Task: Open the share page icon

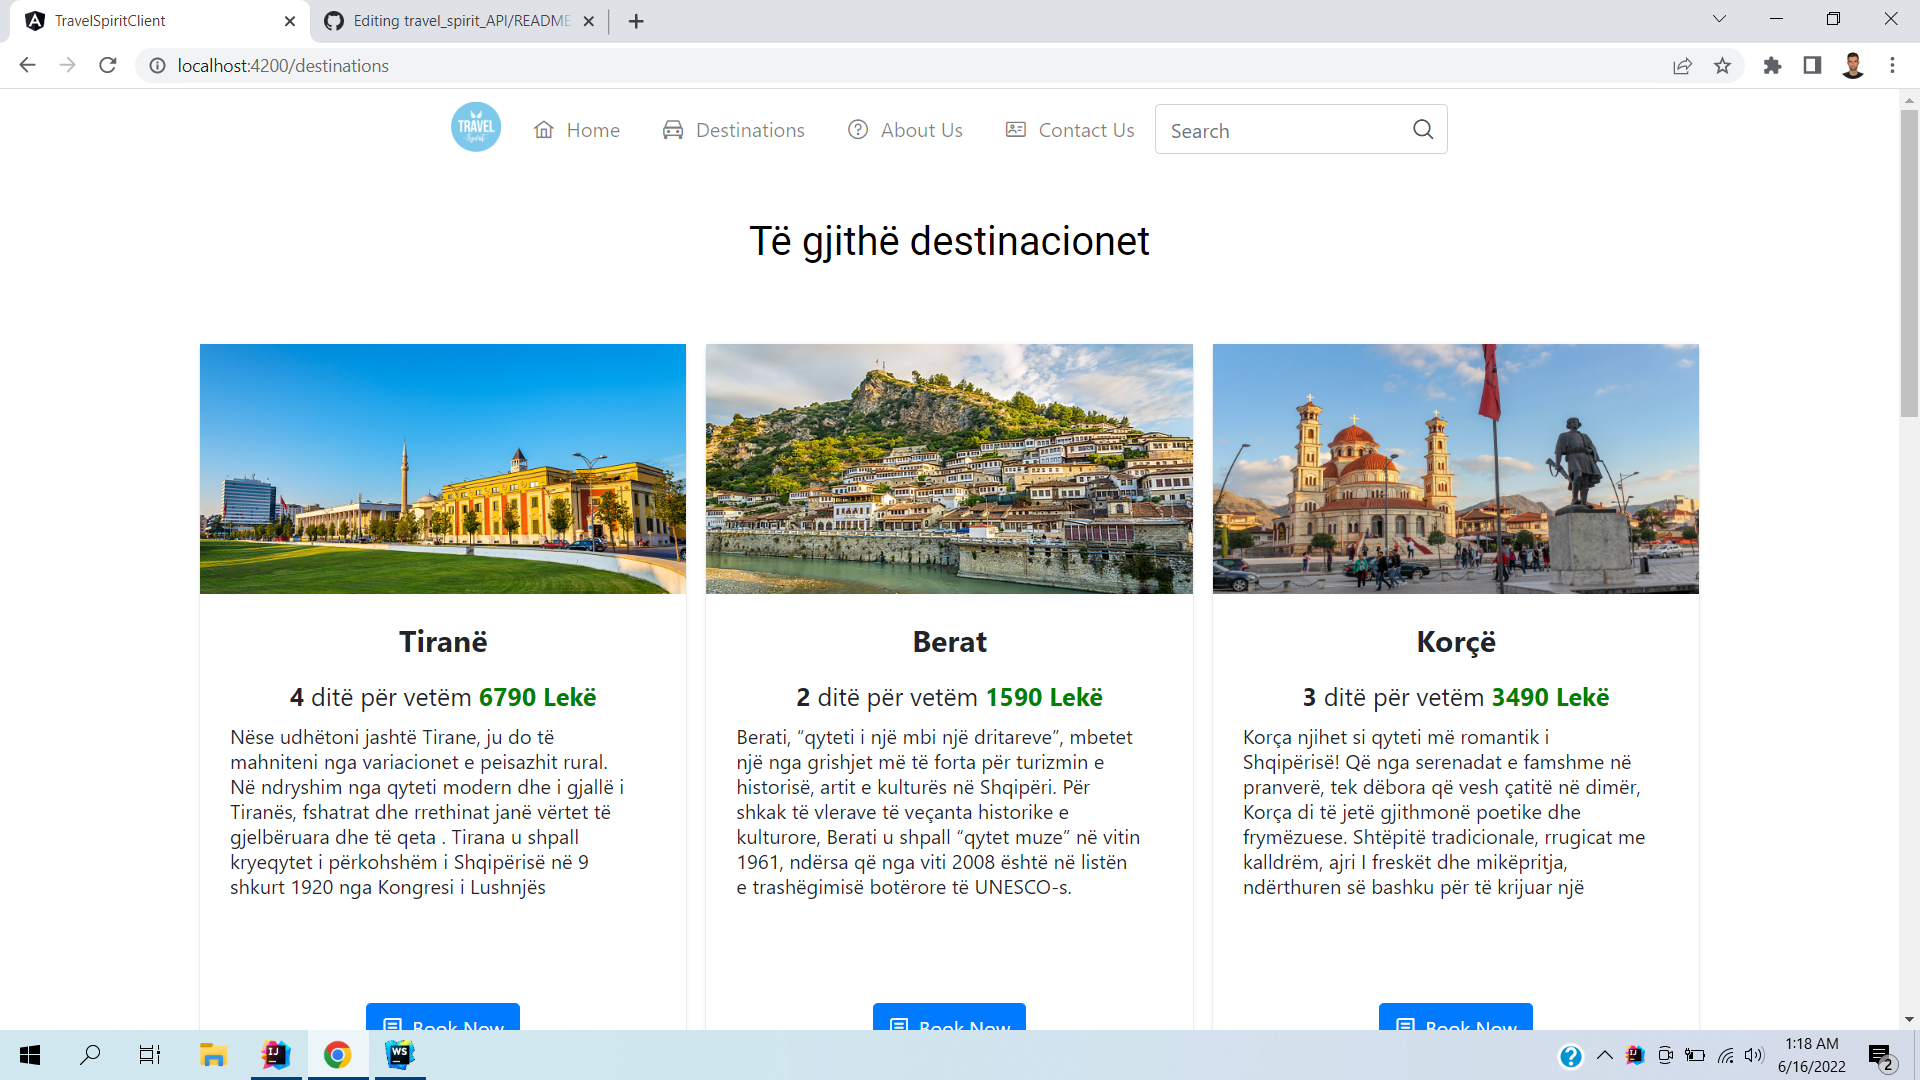Action: (x=1682, y=65)
